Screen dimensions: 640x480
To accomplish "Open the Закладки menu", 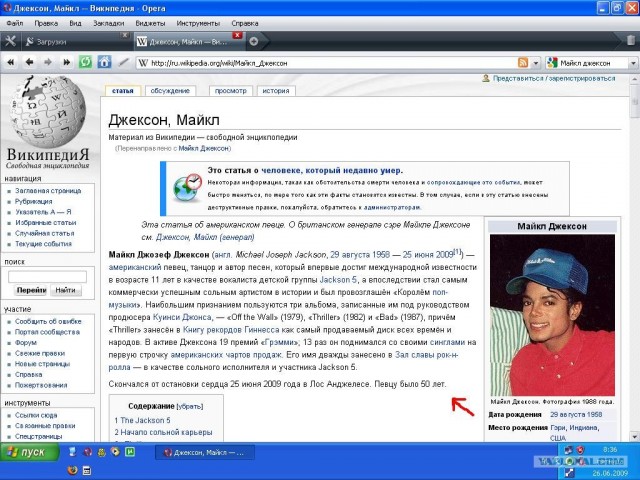I will [x=109, y=23].
